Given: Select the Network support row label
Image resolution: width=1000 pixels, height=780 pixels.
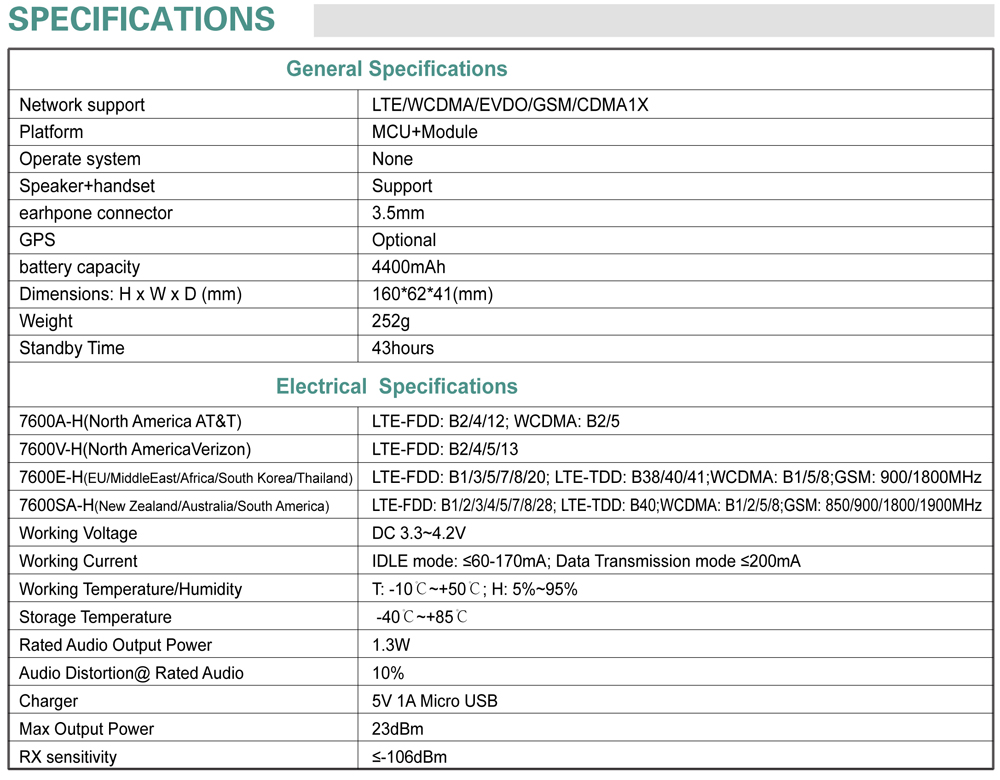Looking at the screenshot, I should (x=82, y=105).
